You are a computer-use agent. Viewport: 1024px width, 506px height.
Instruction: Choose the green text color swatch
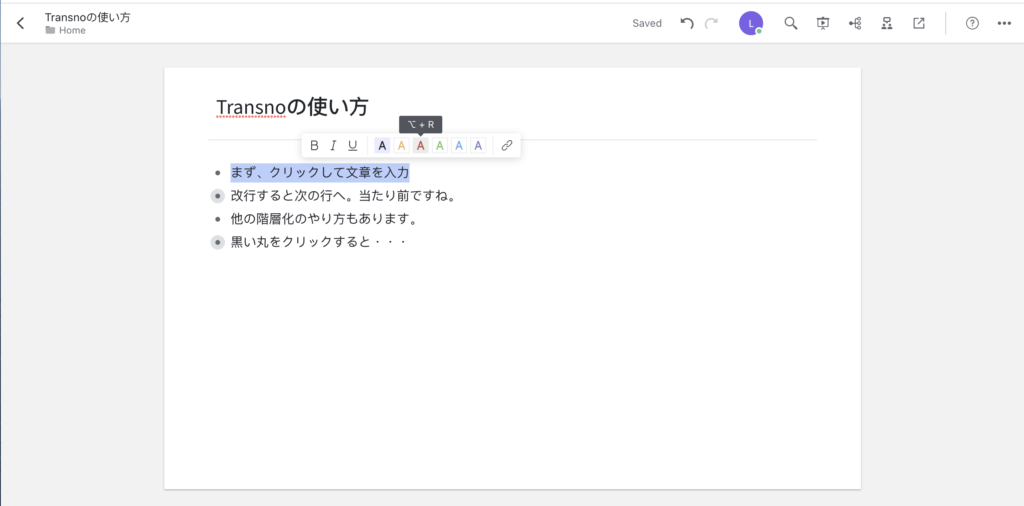440,146
